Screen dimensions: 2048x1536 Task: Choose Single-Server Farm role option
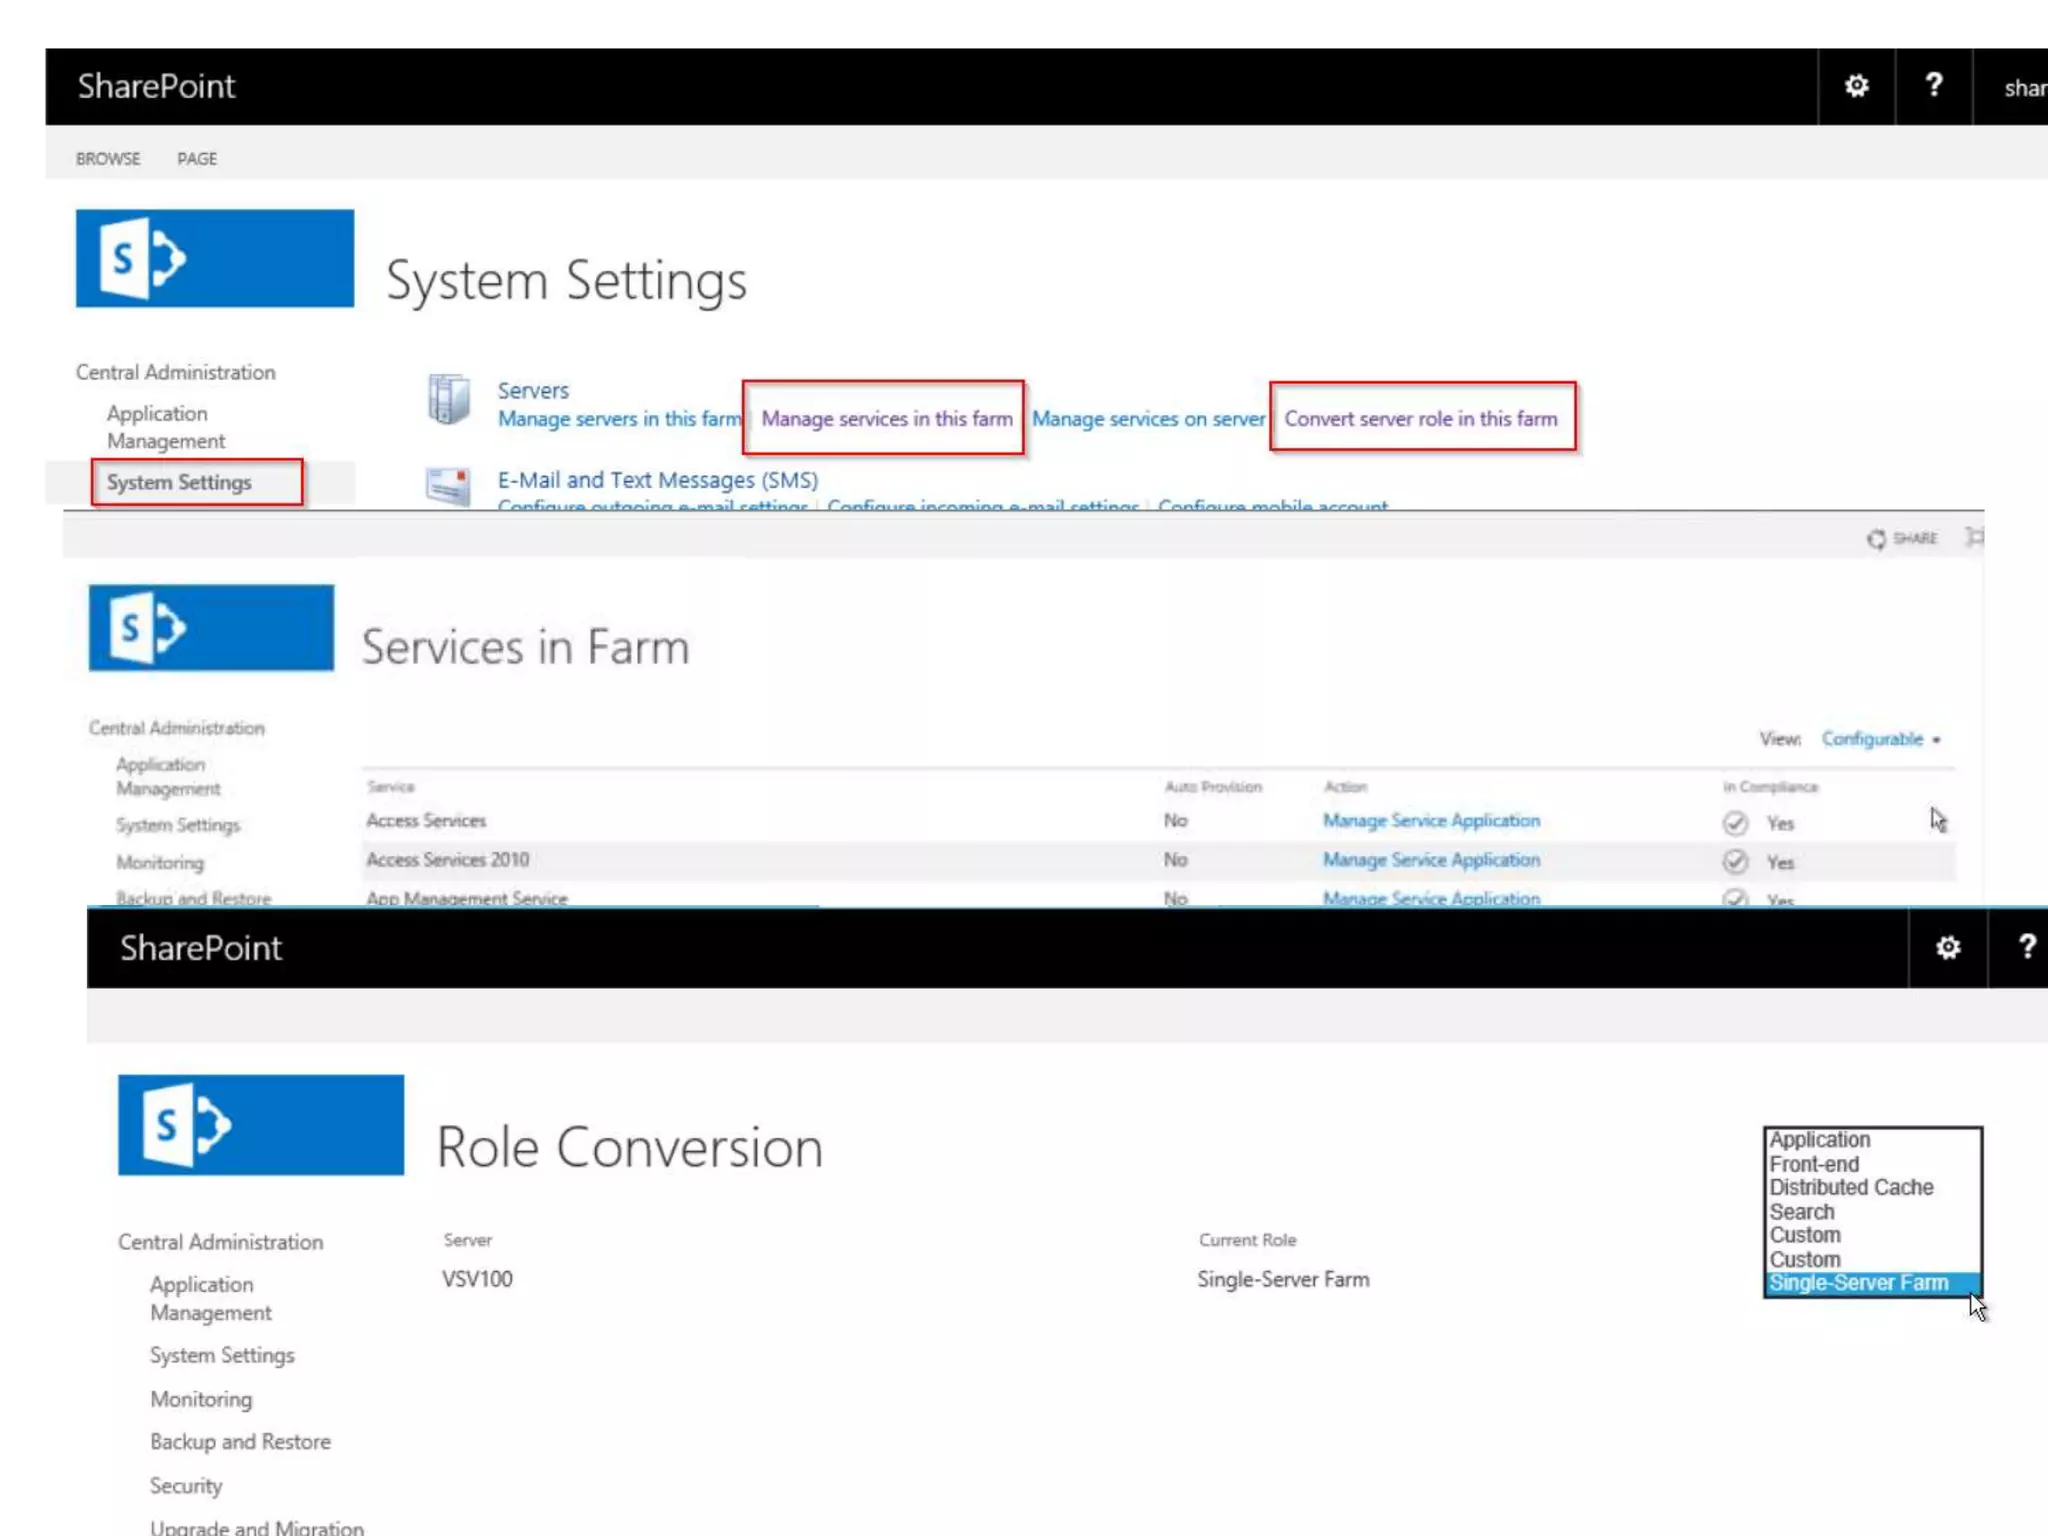tap(1858, 1283)
